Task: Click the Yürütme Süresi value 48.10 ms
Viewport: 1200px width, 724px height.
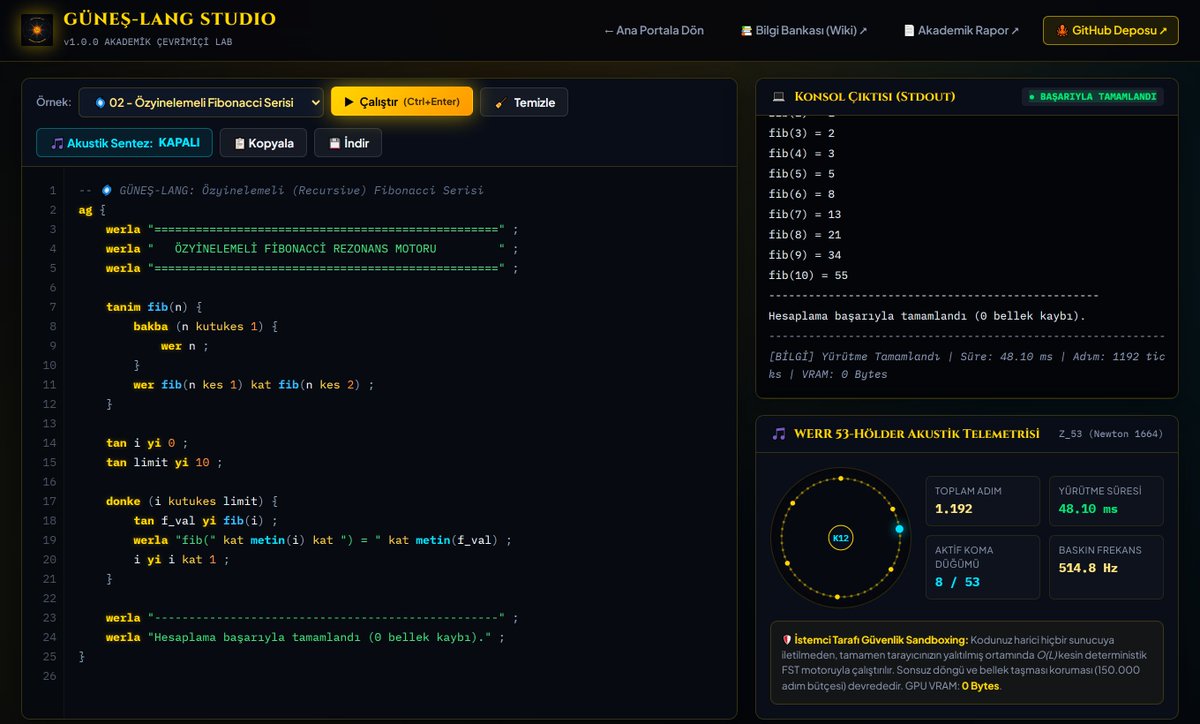Action: 1088,509
